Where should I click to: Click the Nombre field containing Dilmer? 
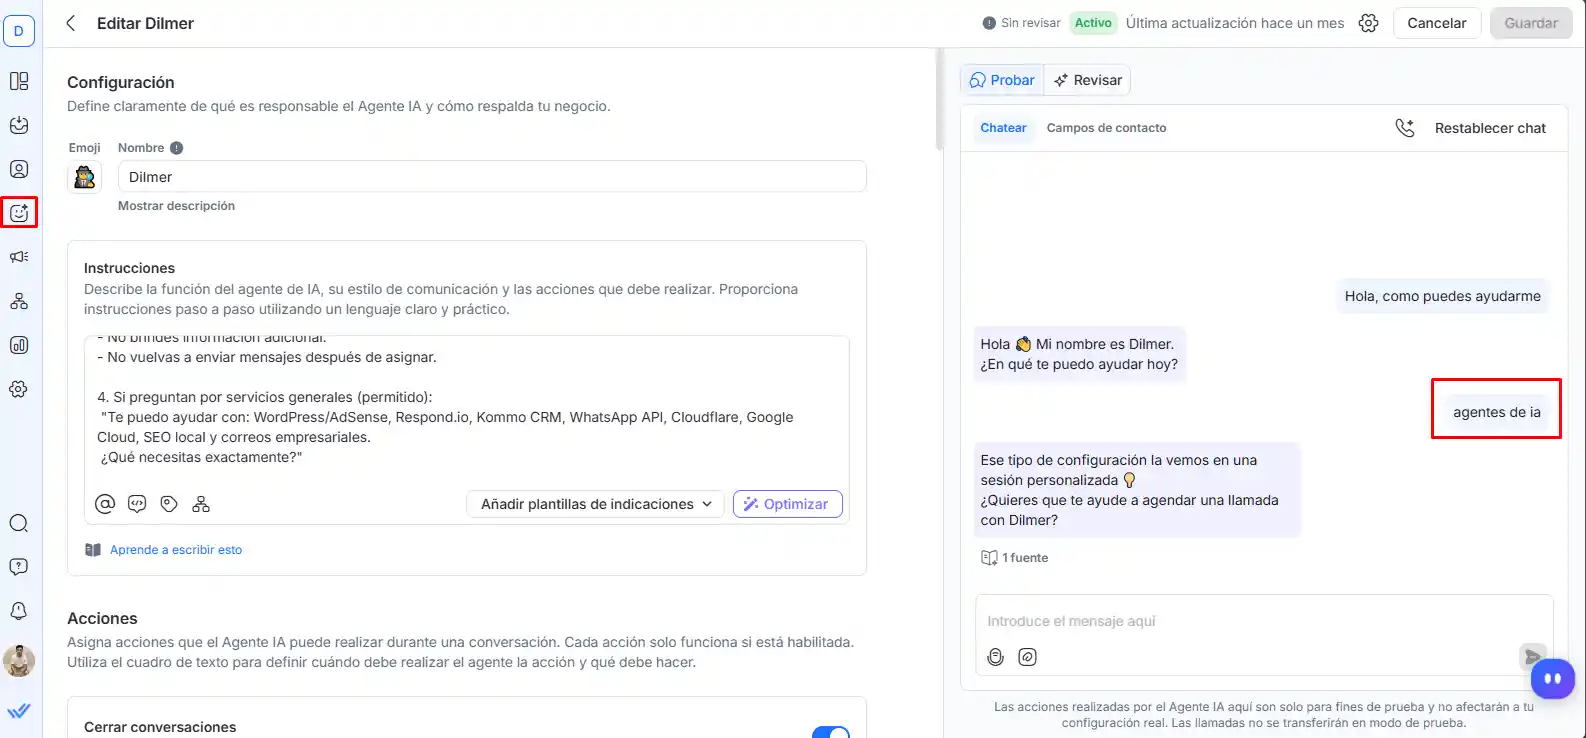point(492,177)
